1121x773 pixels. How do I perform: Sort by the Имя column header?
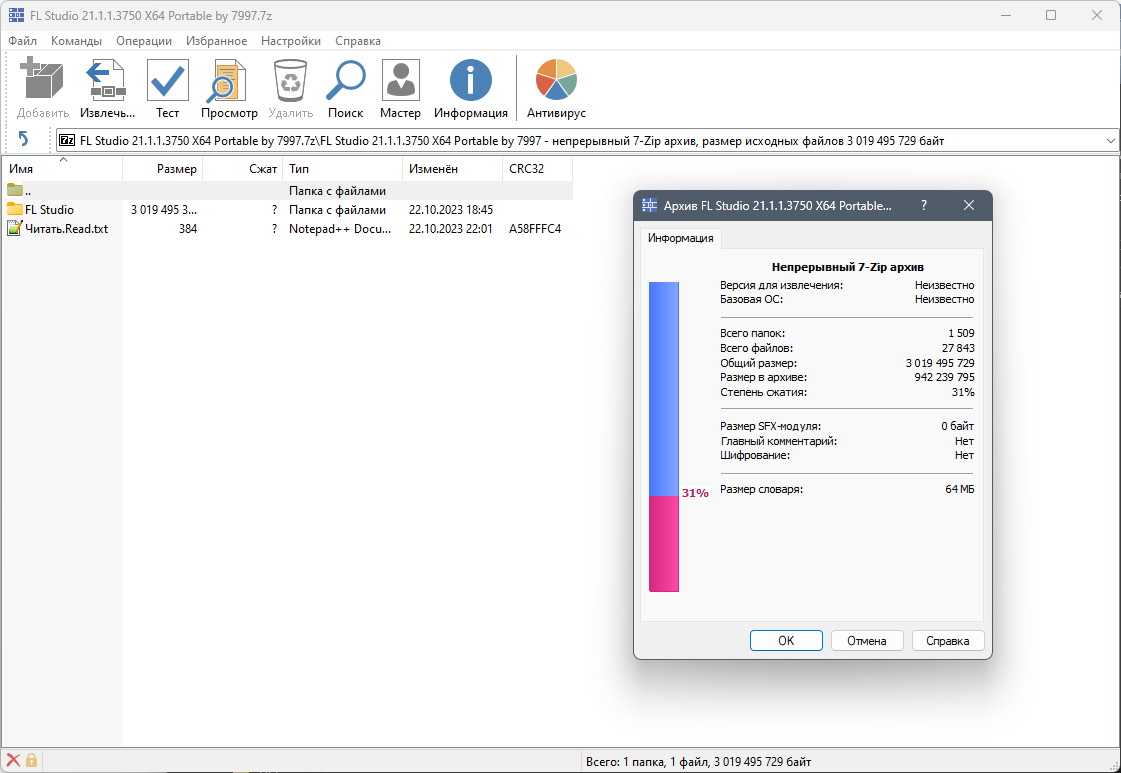tap(62, 169)
